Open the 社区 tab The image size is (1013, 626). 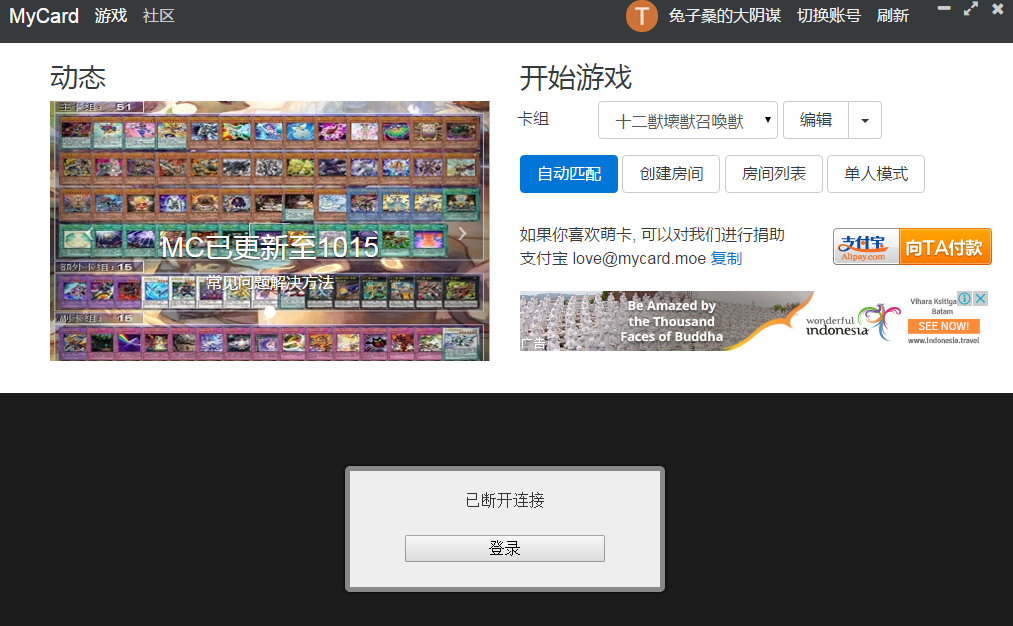point(159,16)
